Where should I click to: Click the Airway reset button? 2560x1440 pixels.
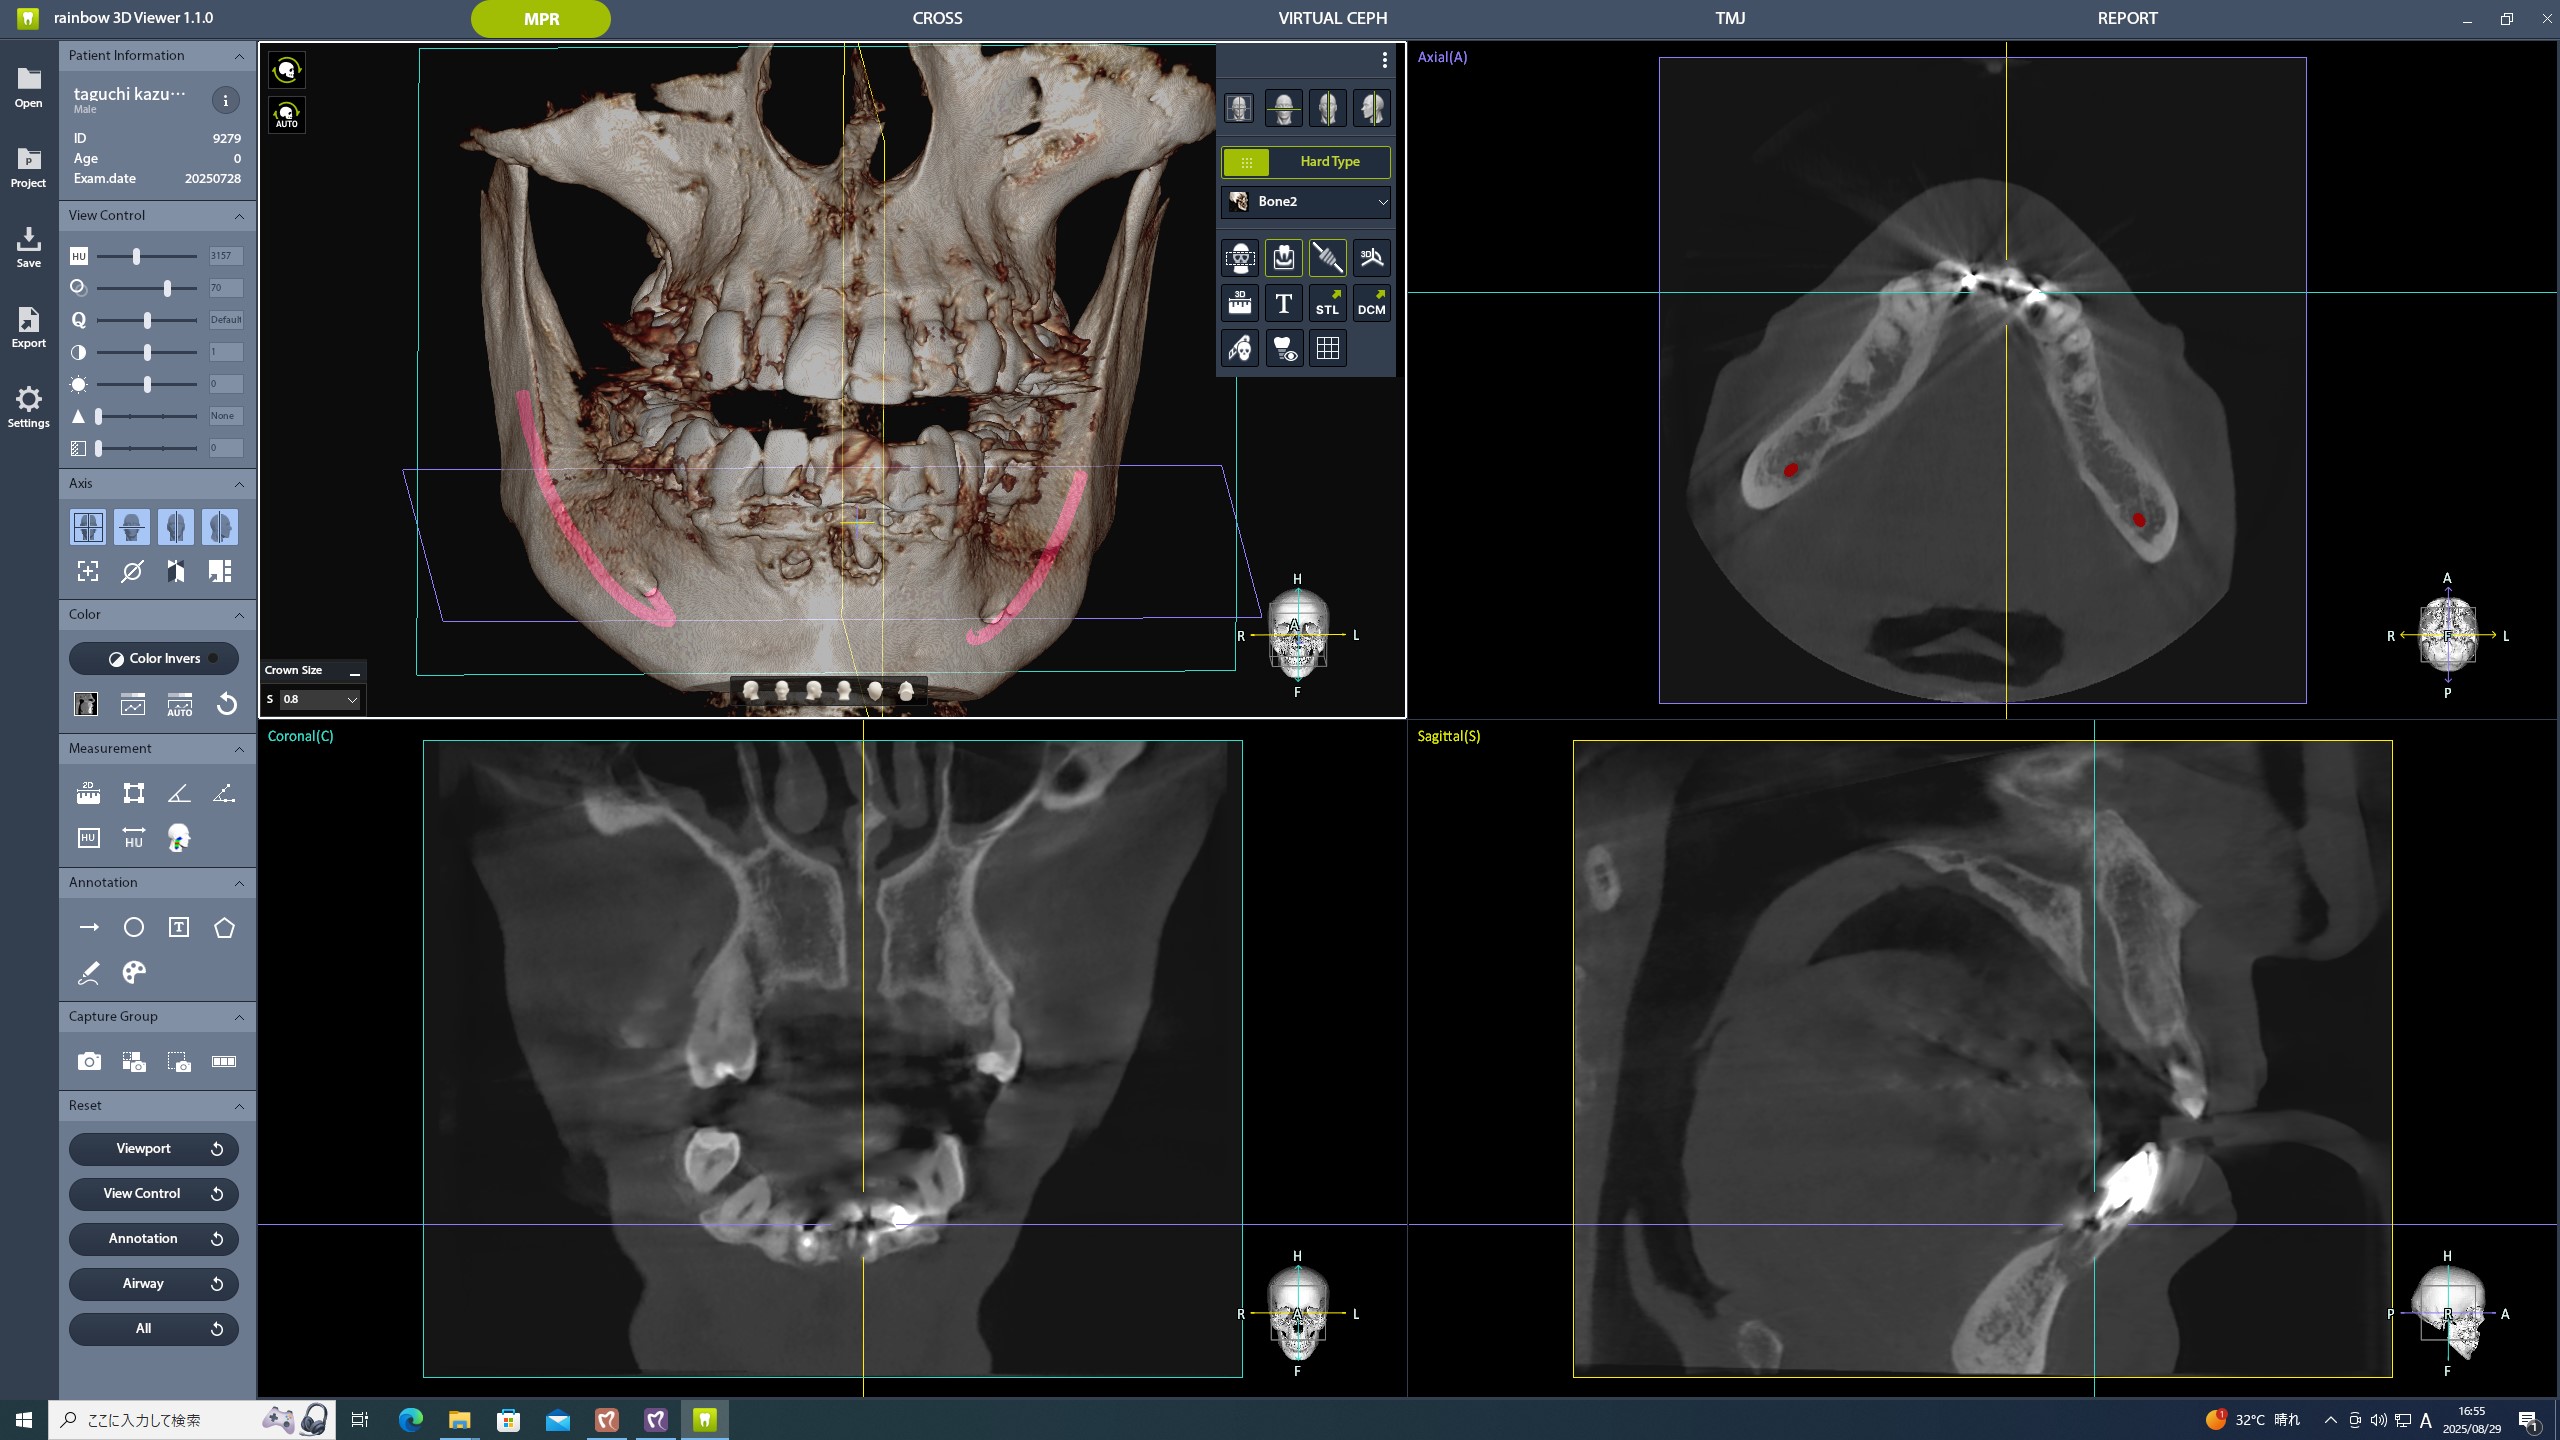pos(153,1283)
